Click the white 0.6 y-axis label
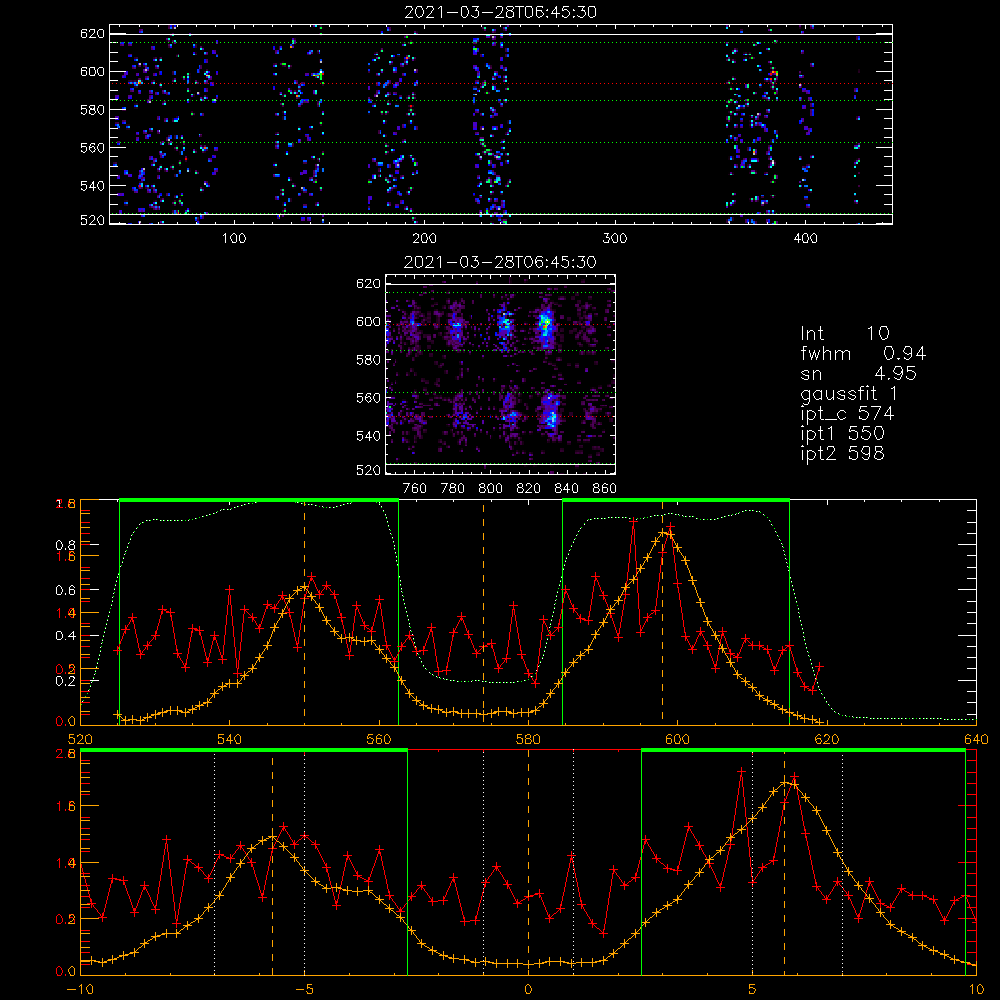The width and height of the screenshot is (1000, 1000). [x=66, y=591]
